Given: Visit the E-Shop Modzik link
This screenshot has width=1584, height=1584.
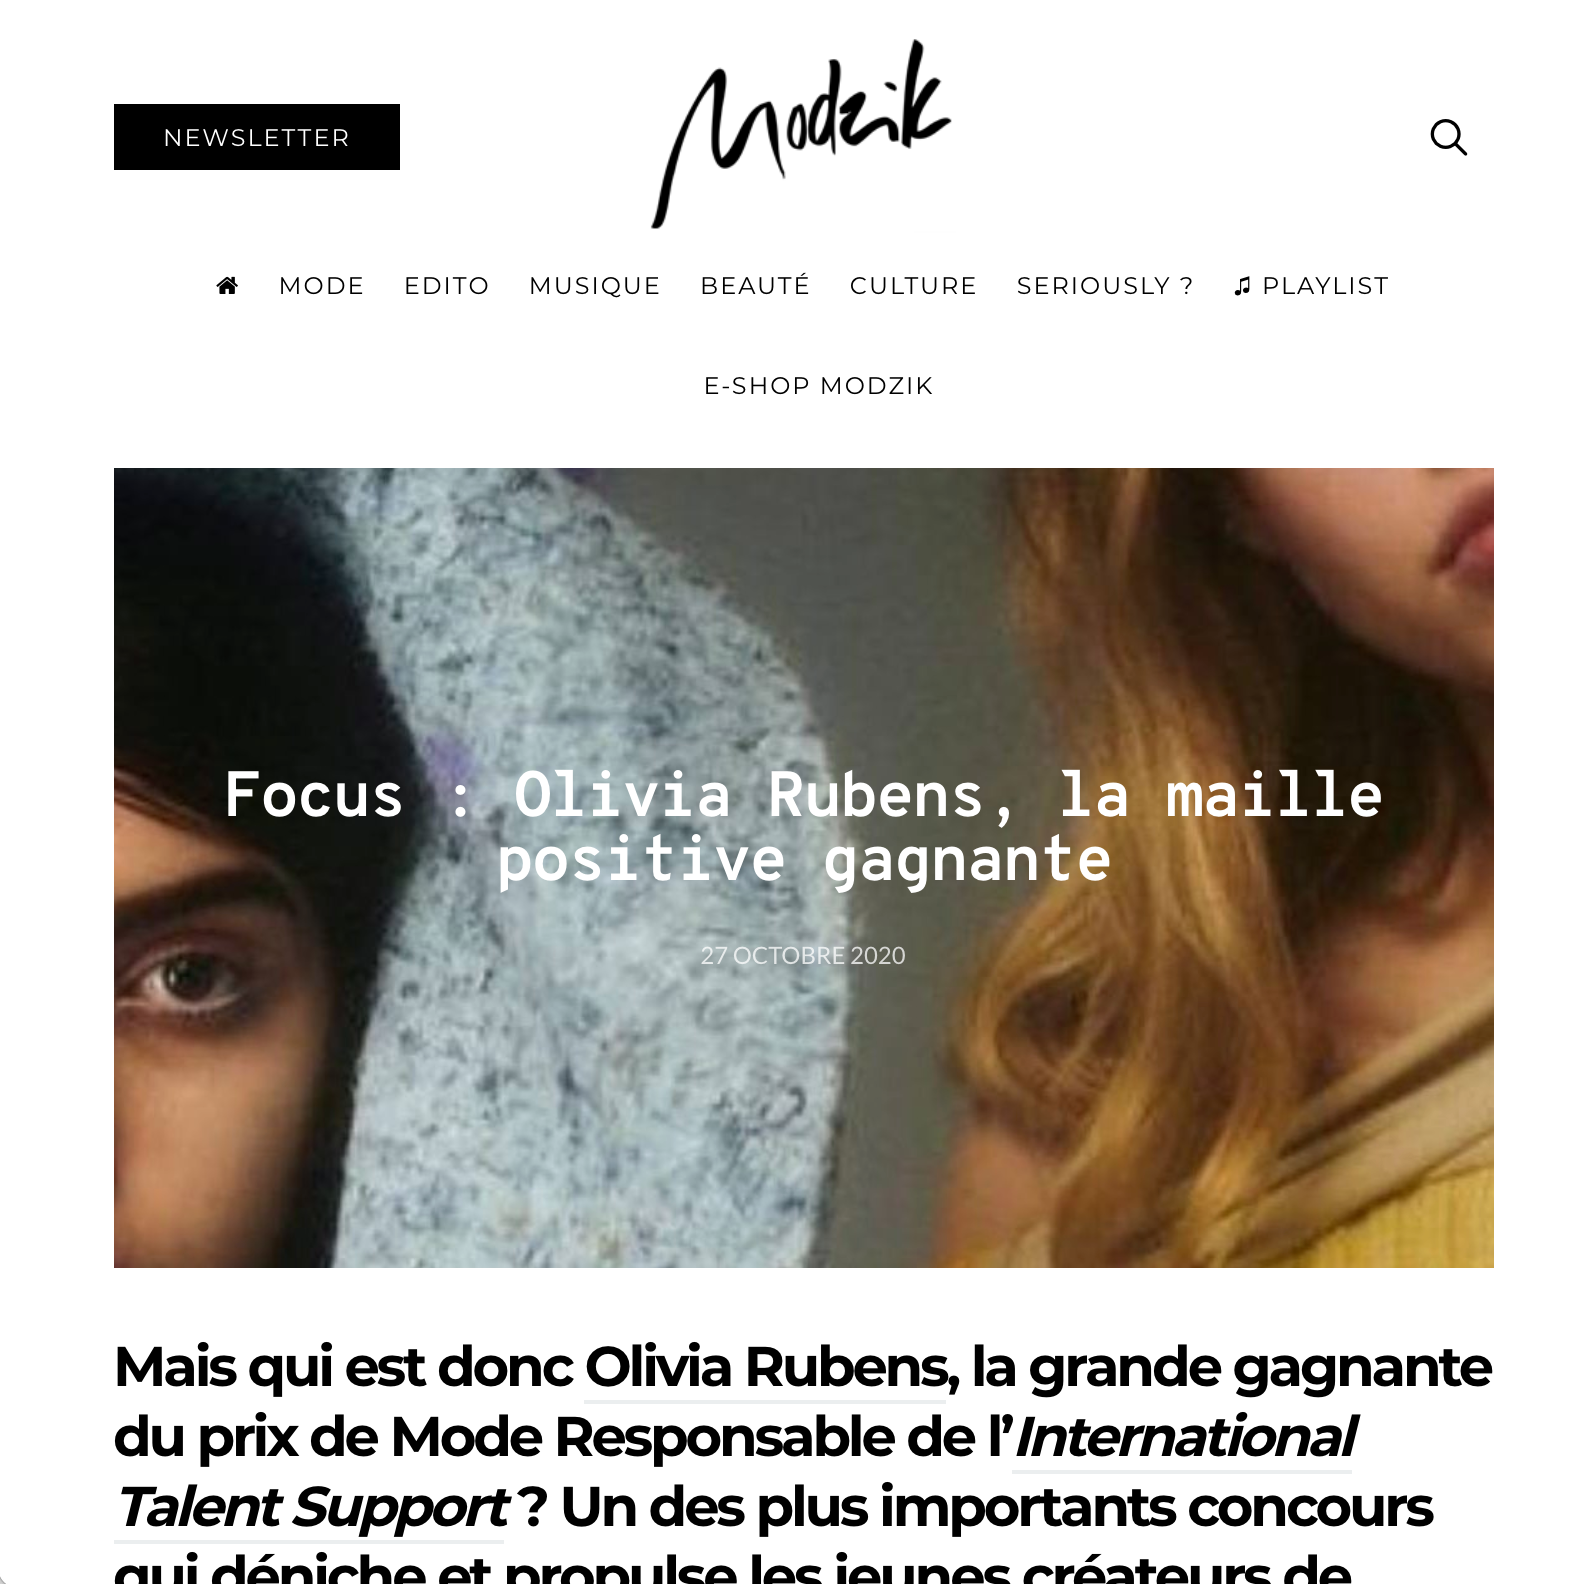Looking at the screenshot, I should (x=819, y=386).
